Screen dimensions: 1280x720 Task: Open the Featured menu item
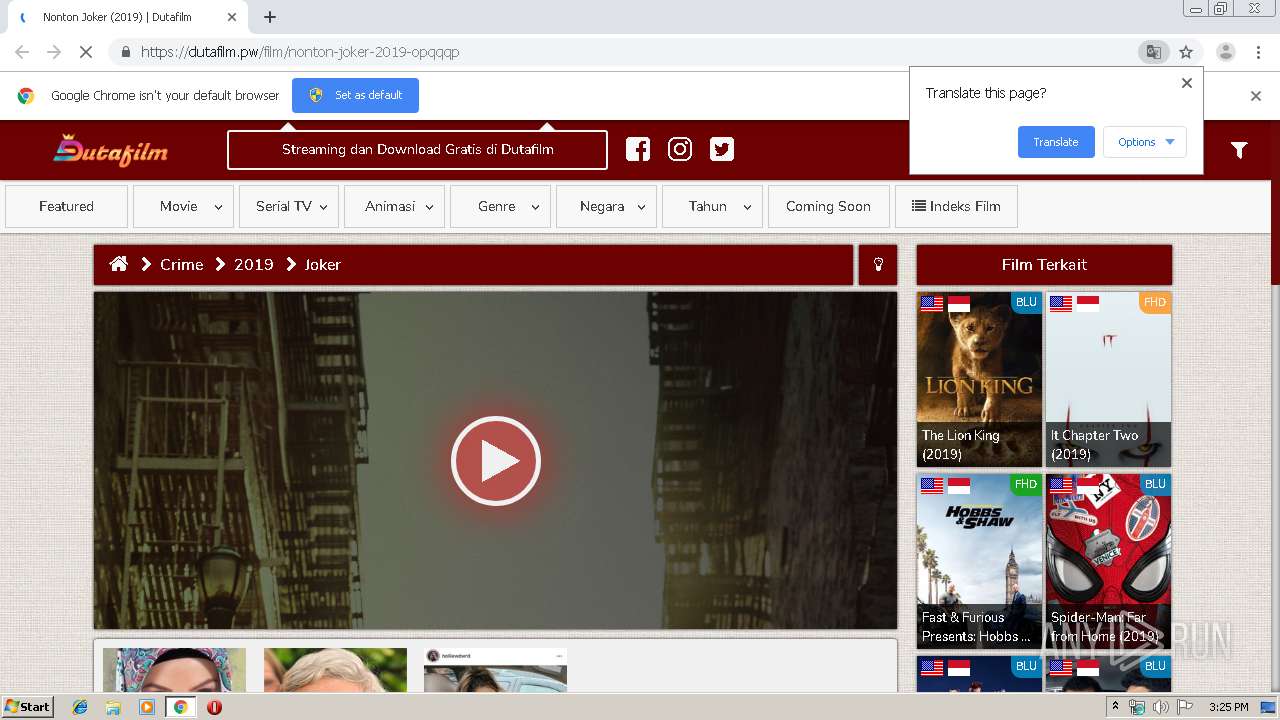click(66, 206)
